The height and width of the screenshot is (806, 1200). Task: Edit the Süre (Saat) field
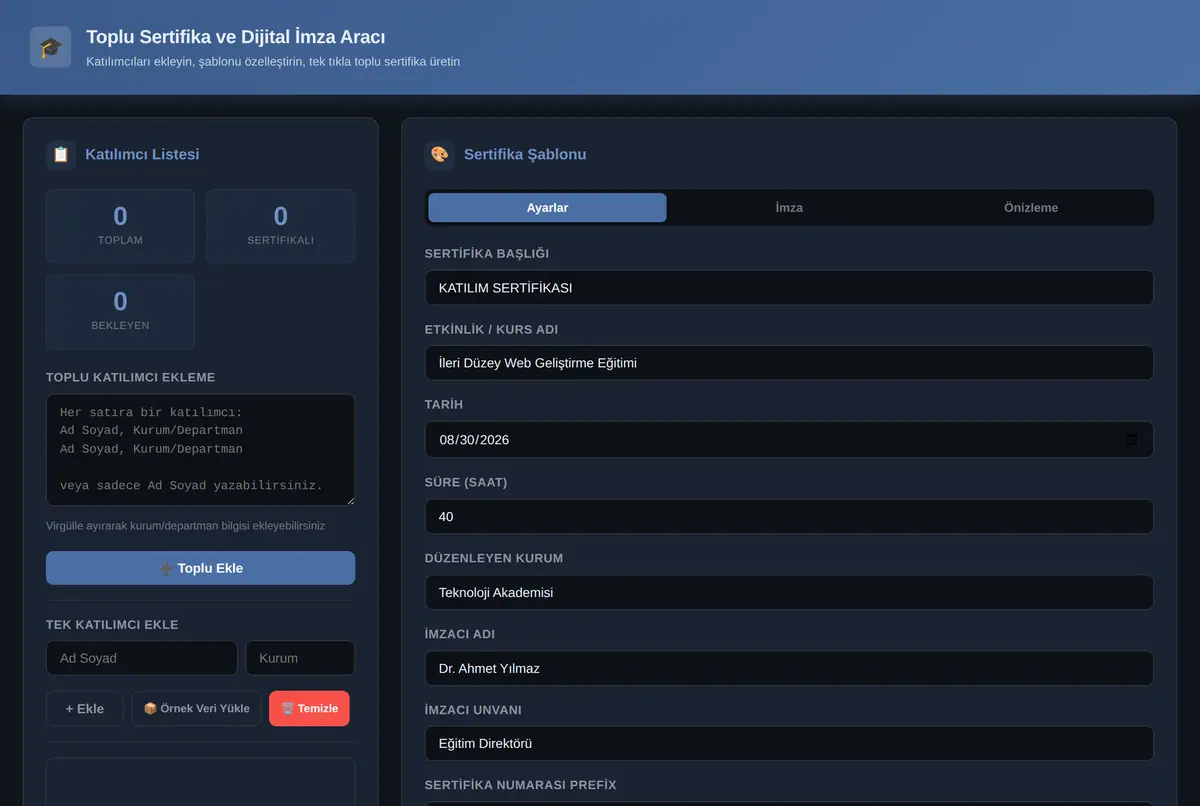pos(789,516)
